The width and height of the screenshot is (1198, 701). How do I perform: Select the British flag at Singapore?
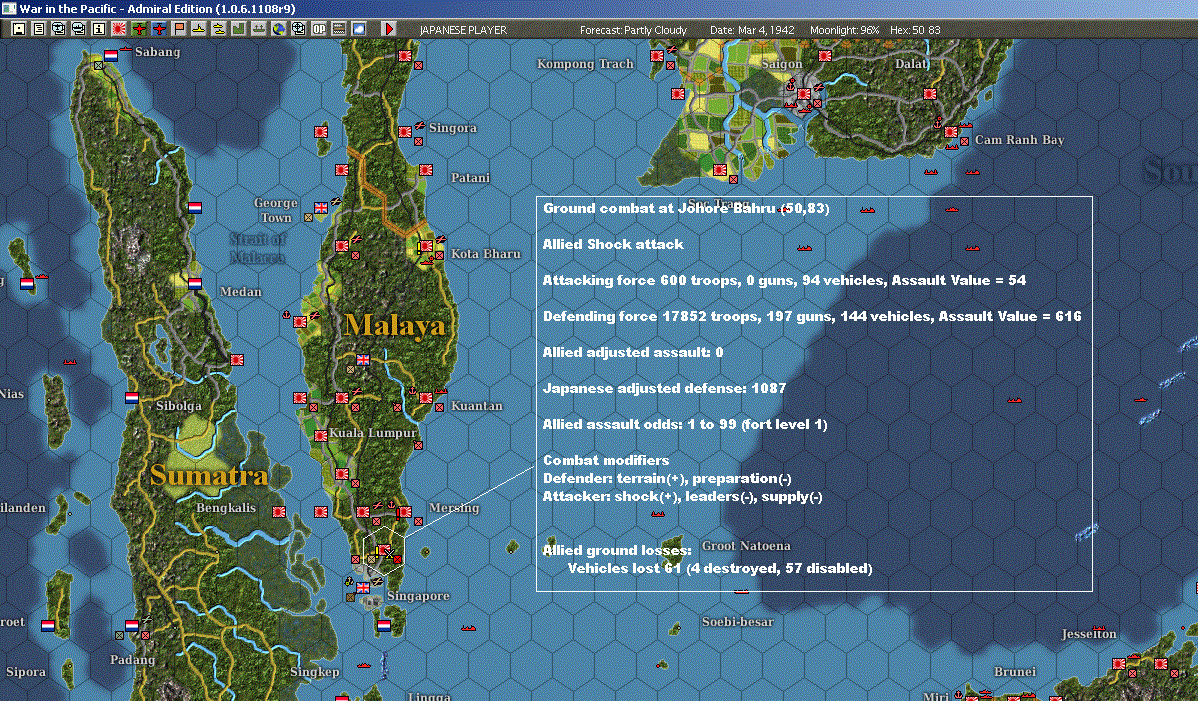click(x=363, y=588)
